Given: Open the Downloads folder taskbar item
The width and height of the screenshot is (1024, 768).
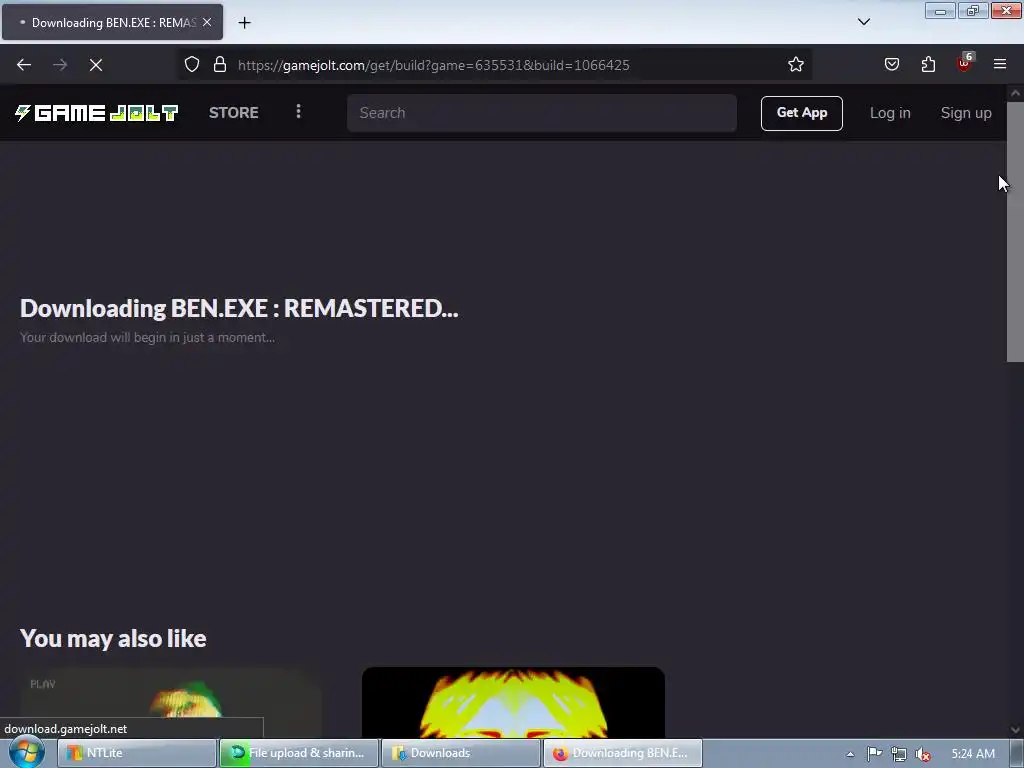Looking at the screenshot, I should [x=461, y=753].
